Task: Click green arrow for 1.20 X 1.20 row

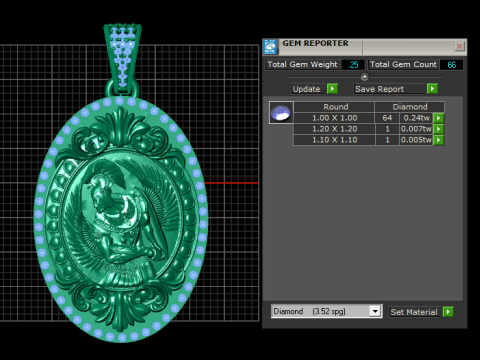Action: (x=439, y=129)
